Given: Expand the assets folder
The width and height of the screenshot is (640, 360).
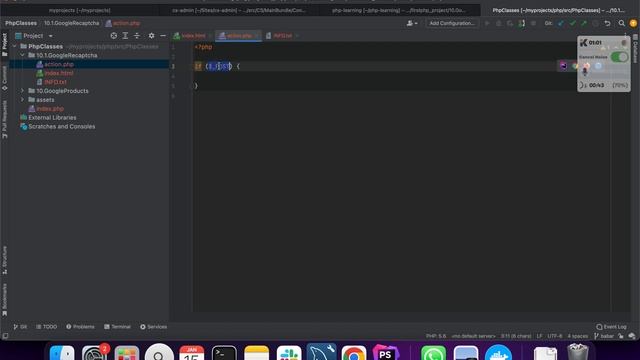Looking at the screenshot, I should [x=22, y=100].
